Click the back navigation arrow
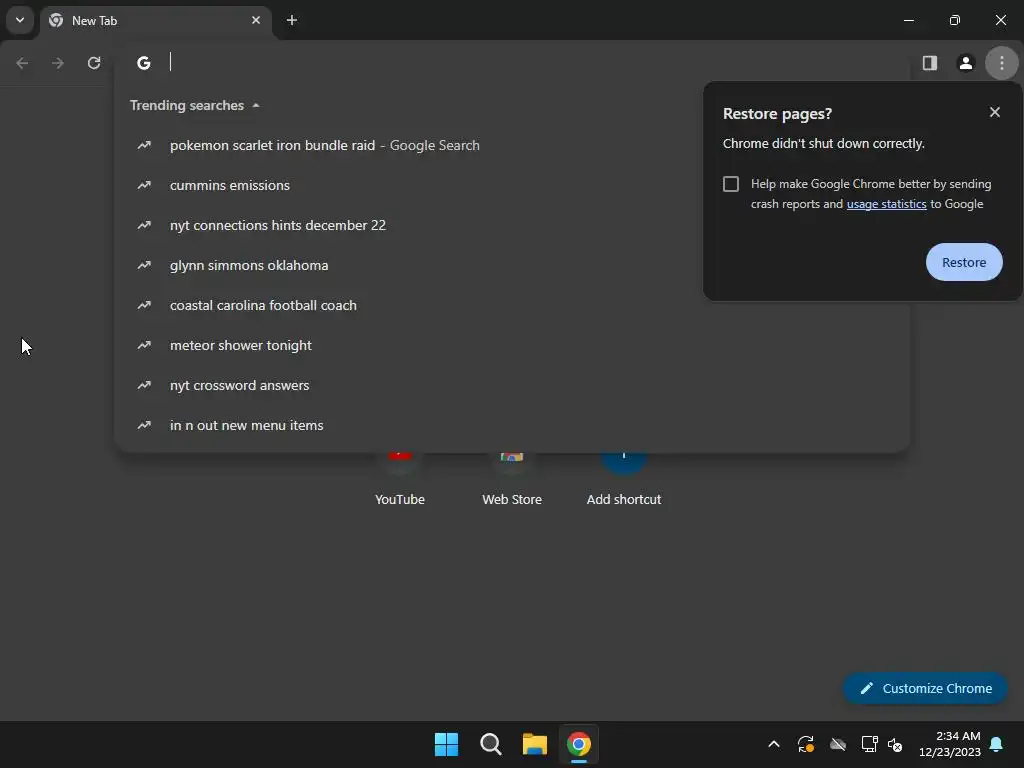The height and width of the screenshot is (768, 1024). tap(22, 63)
